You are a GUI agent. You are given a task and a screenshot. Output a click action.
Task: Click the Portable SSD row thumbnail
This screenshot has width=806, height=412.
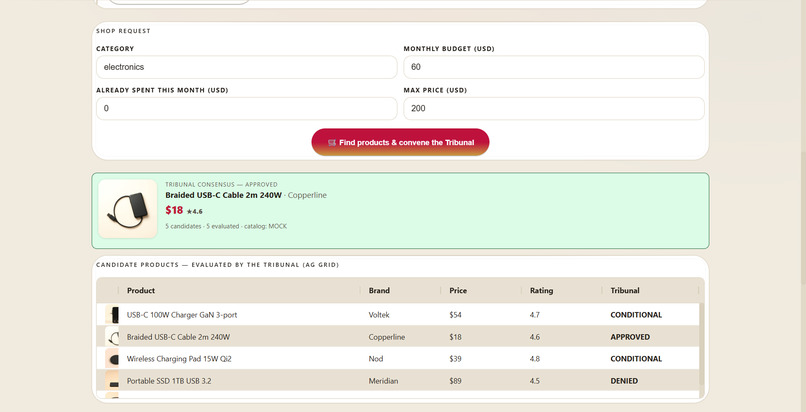pos(113,381)
